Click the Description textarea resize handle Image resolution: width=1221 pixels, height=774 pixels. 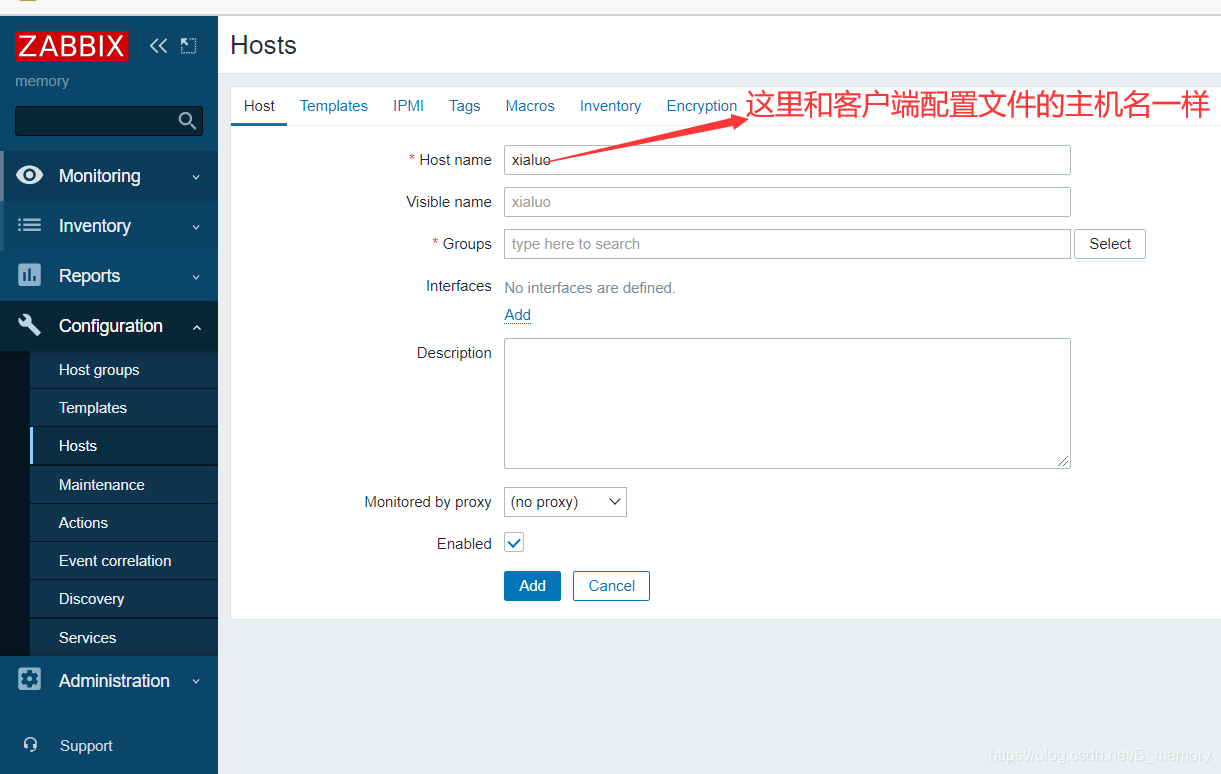coord(1063,461)
